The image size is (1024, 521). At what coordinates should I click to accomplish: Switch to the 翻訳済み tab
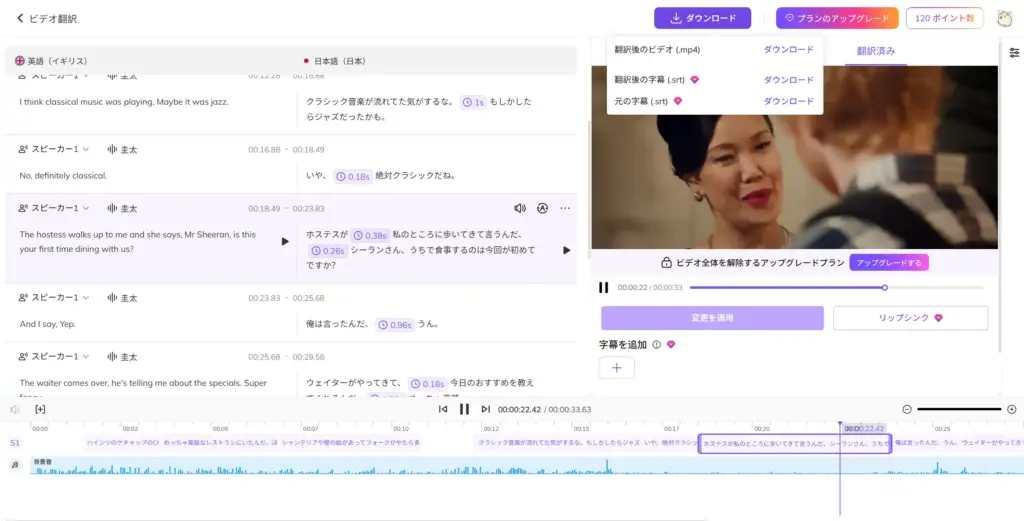point(876,51)
